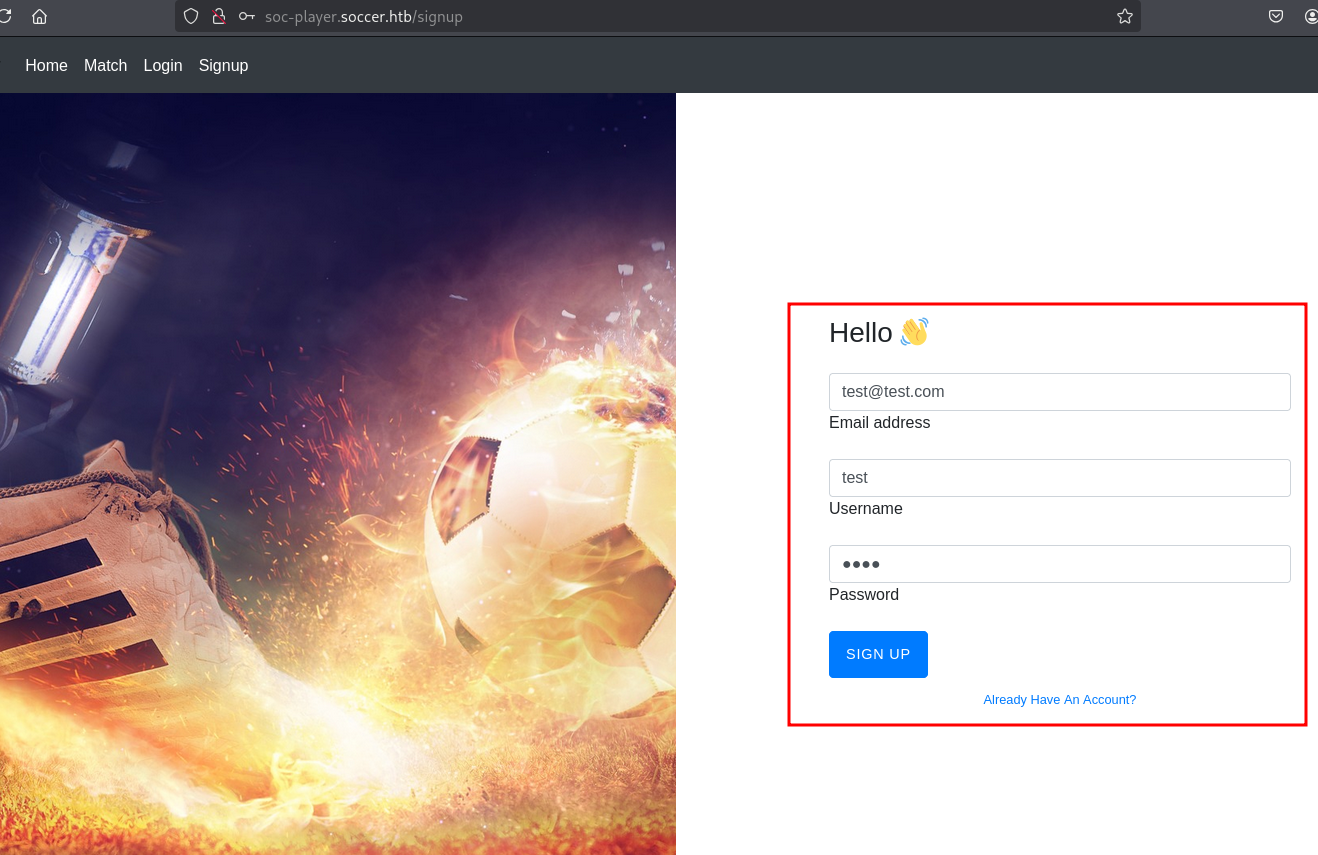The width and height of the screenshot is (1318, 855).
Task: Go to the browser home page icon
Action: coord(40,16)
